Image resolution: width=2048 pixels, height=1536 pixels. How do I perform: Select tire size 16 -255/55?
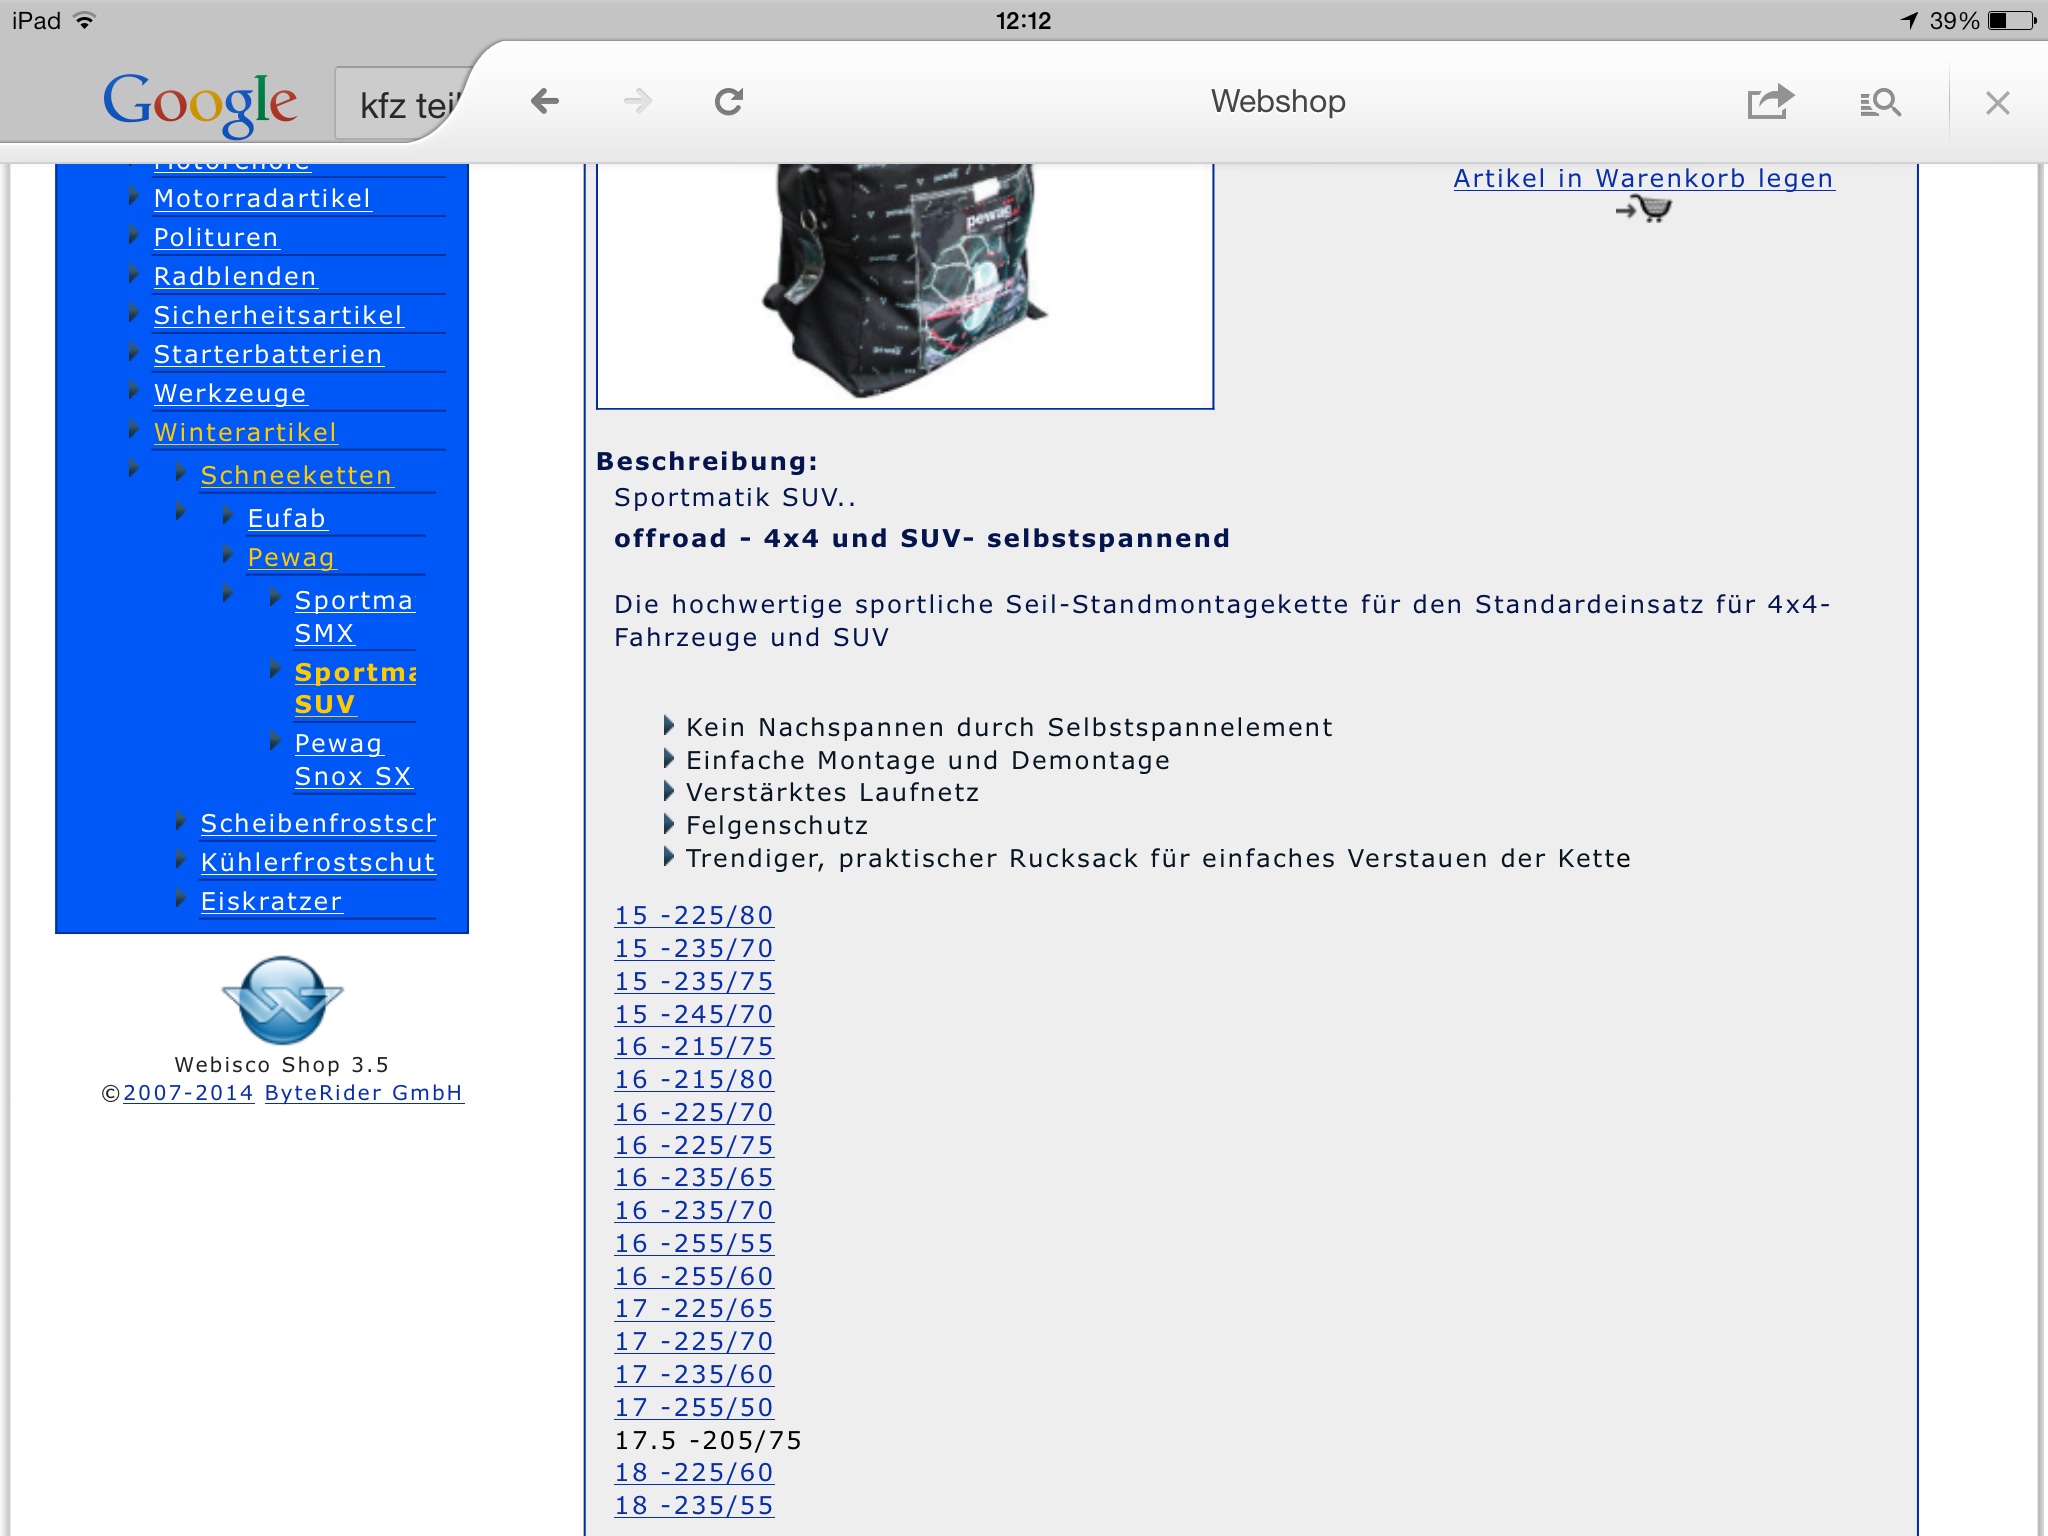pyautogui.click(x=694, y=1243)
